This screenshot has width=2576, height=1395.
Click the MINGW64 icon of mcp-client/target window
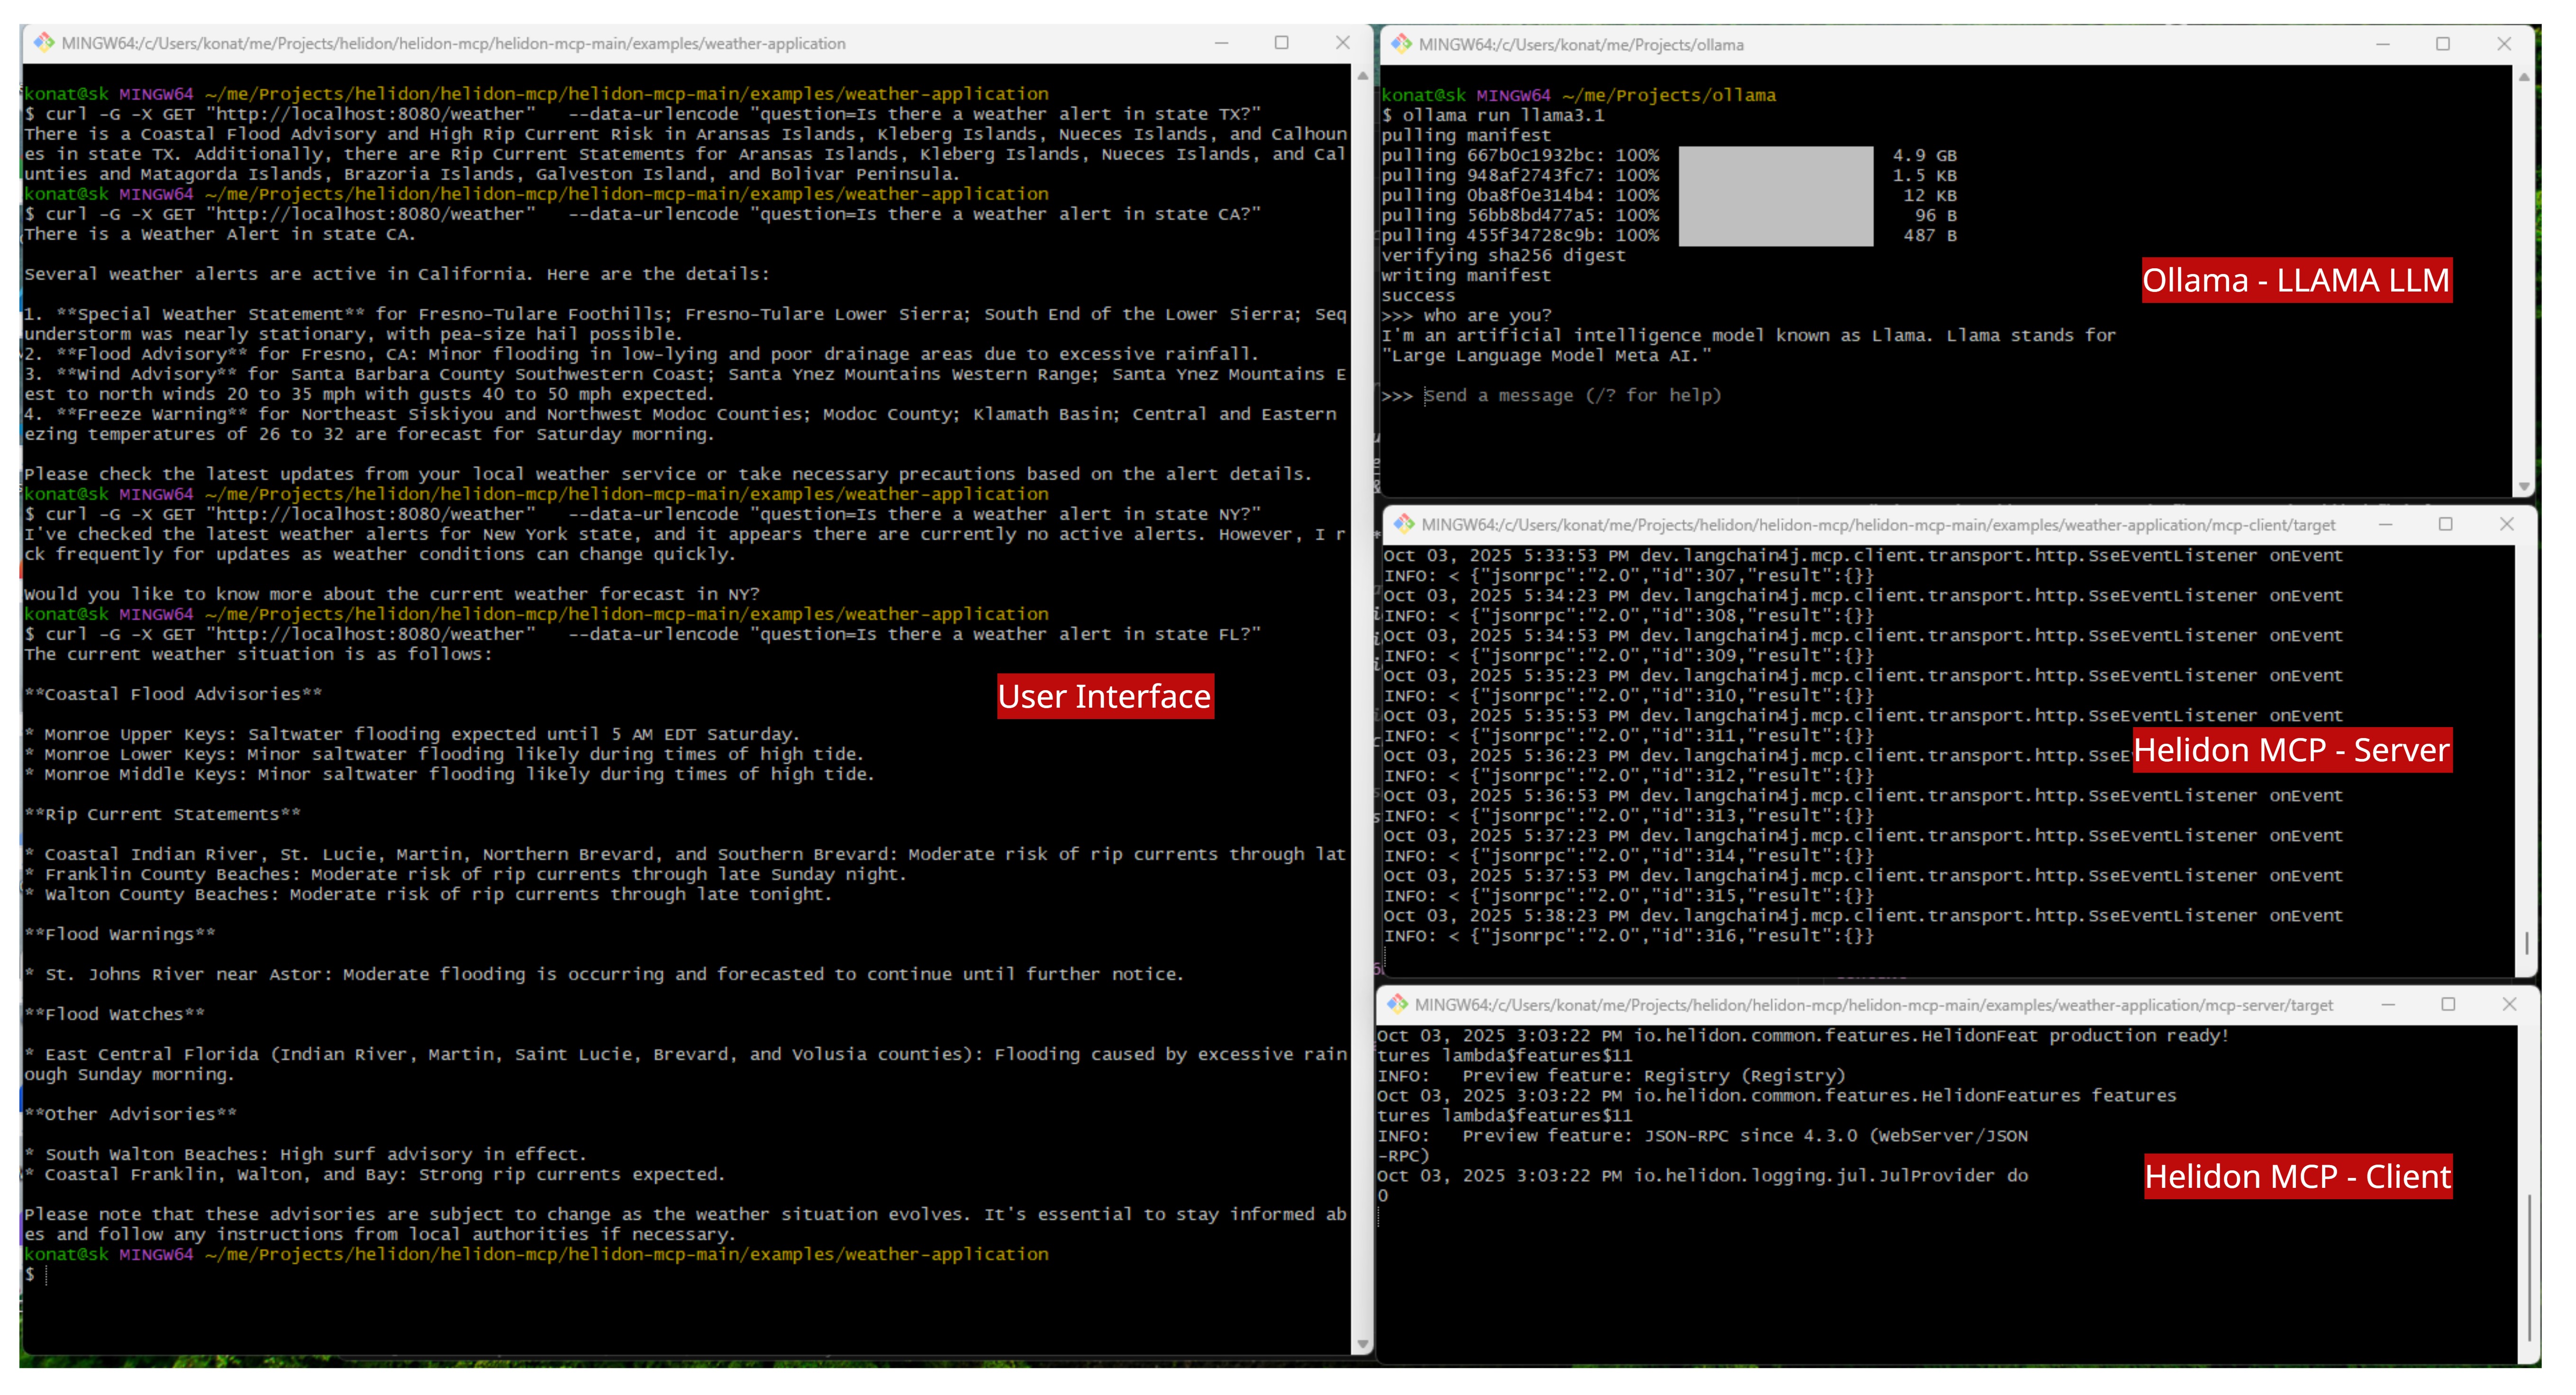click(x=1404, y=524)
